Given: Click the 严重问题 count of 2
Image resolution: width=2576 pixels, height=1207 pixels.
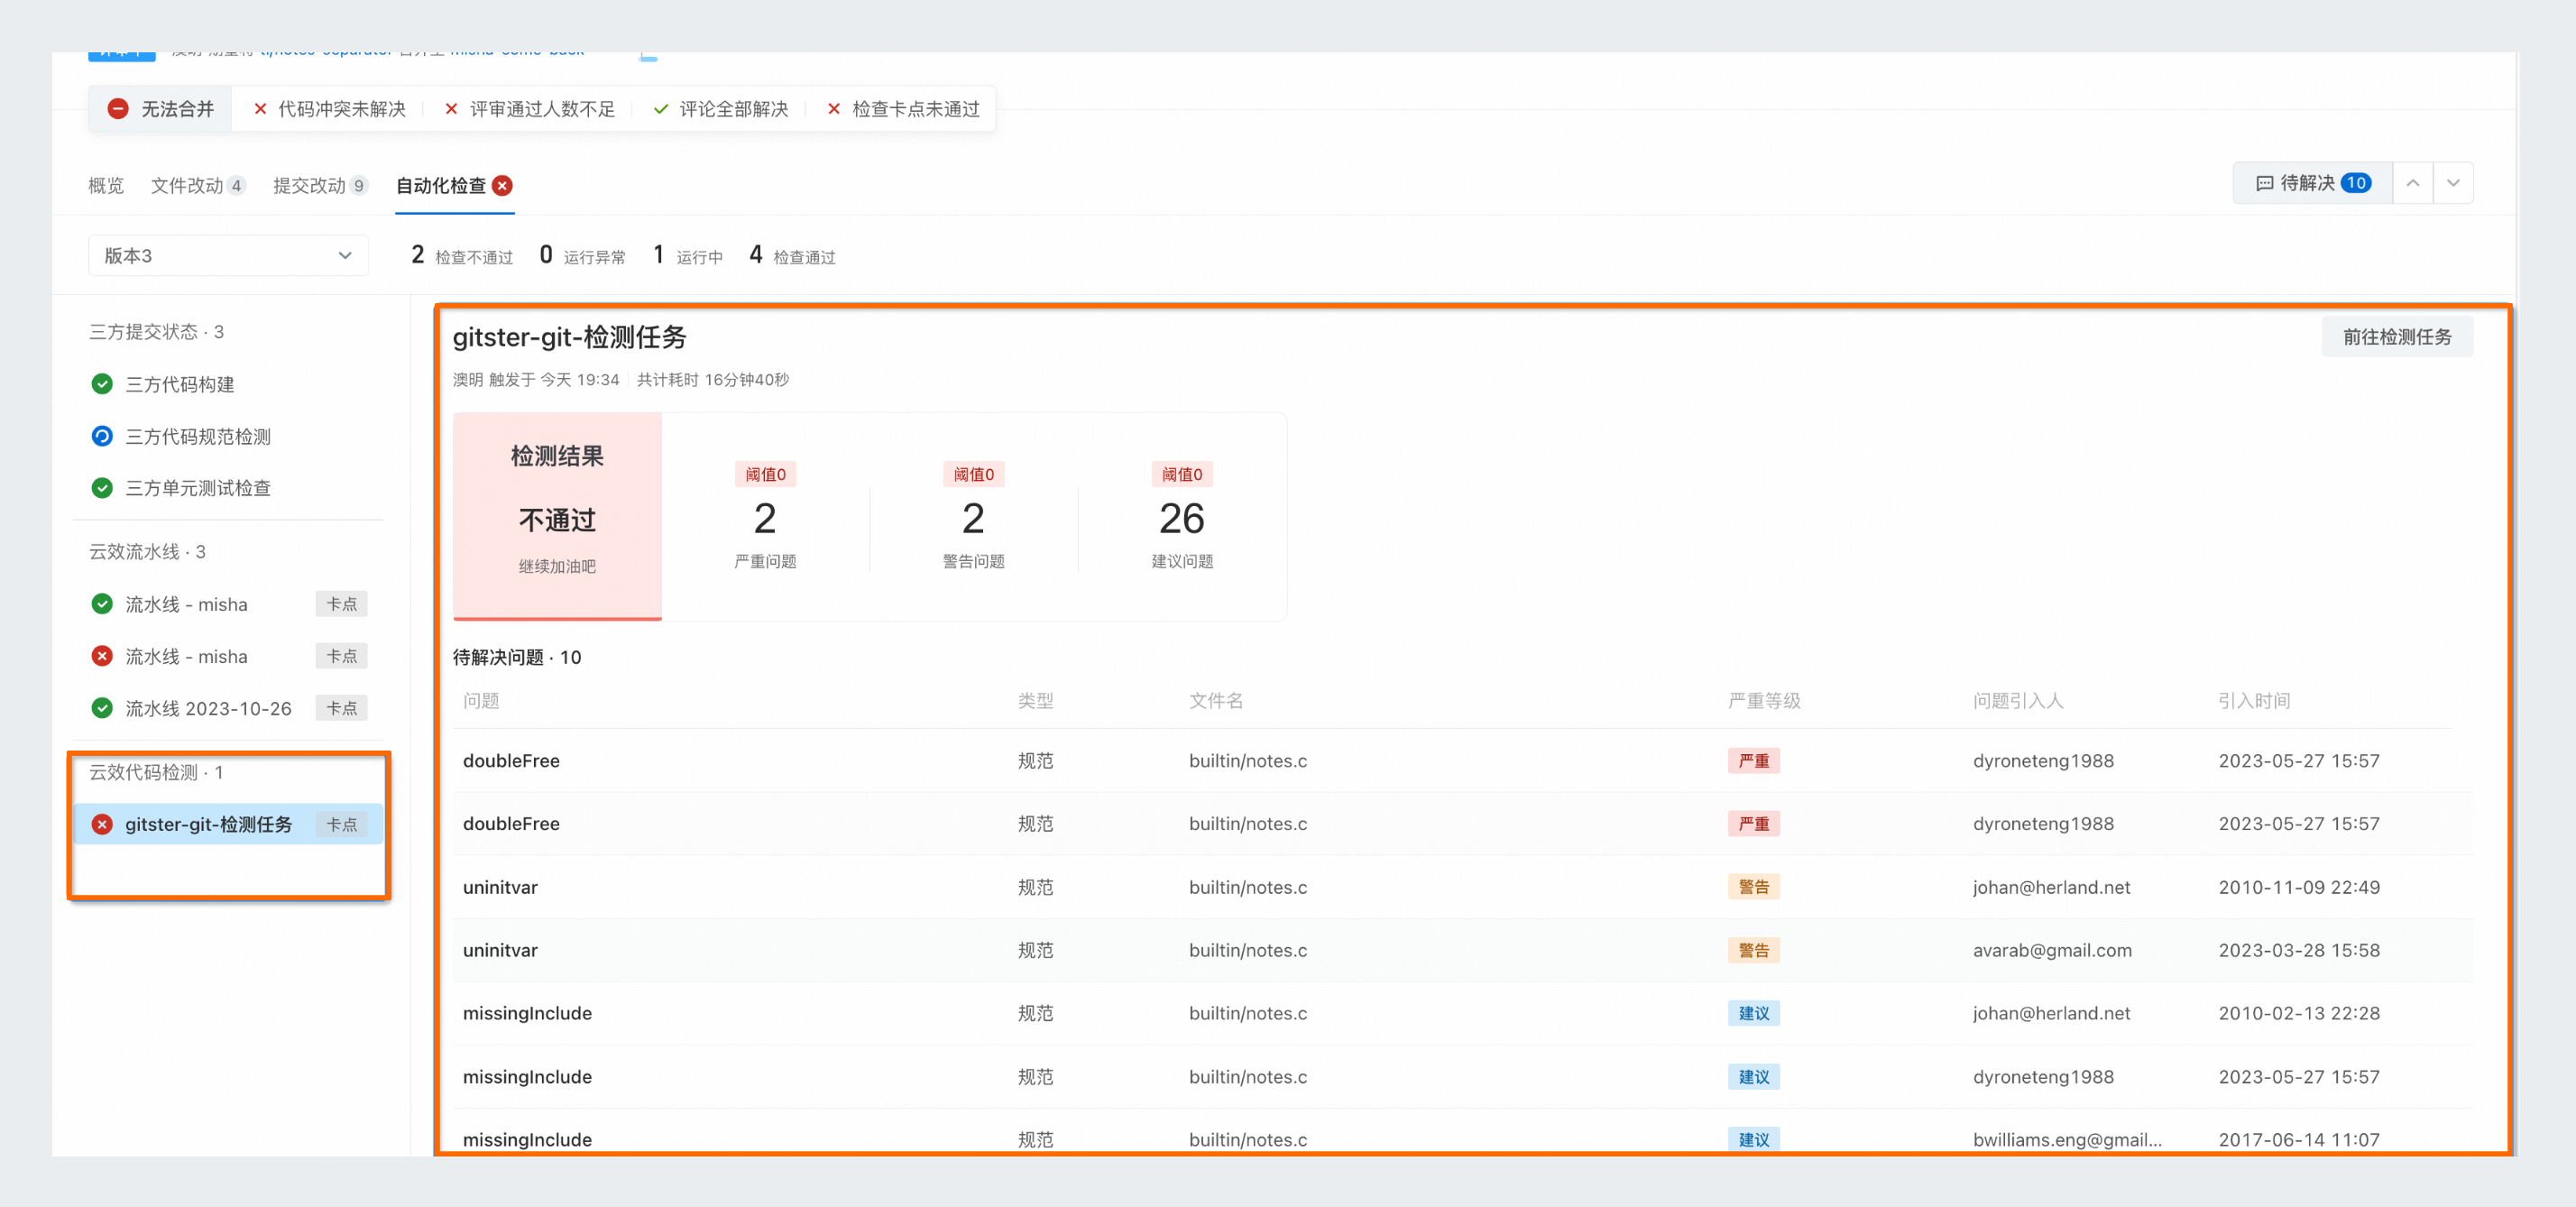Looking at the screenshot, I should [765, 518].
